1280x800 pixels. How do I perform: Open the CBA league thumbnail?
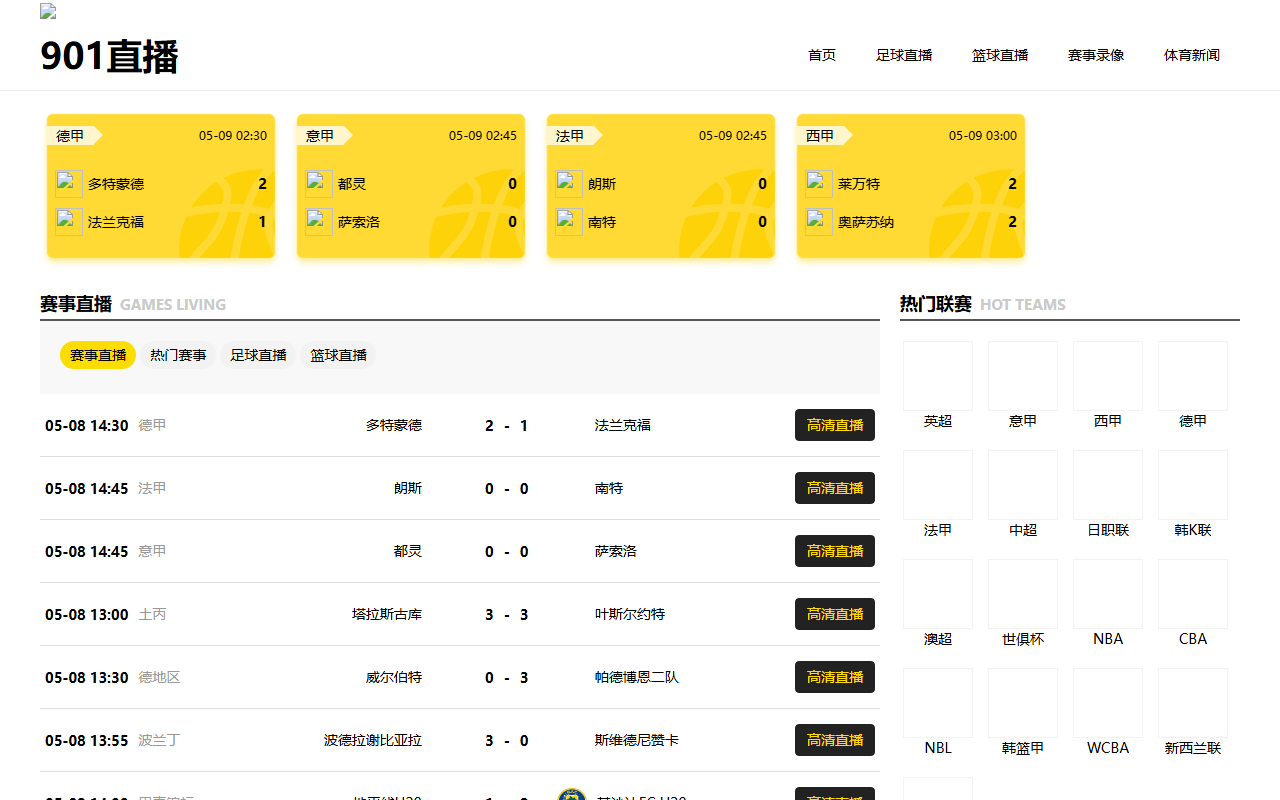pos(1193,594)
